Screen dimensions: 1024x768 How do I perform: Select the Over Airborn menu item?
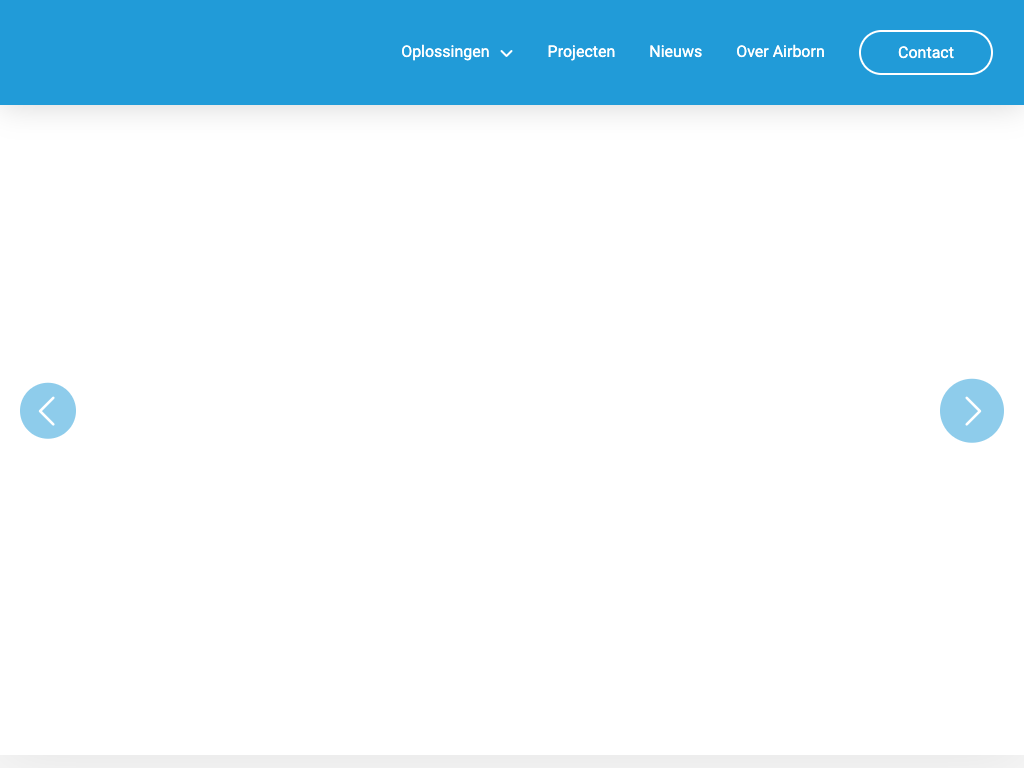click(780, 52)
